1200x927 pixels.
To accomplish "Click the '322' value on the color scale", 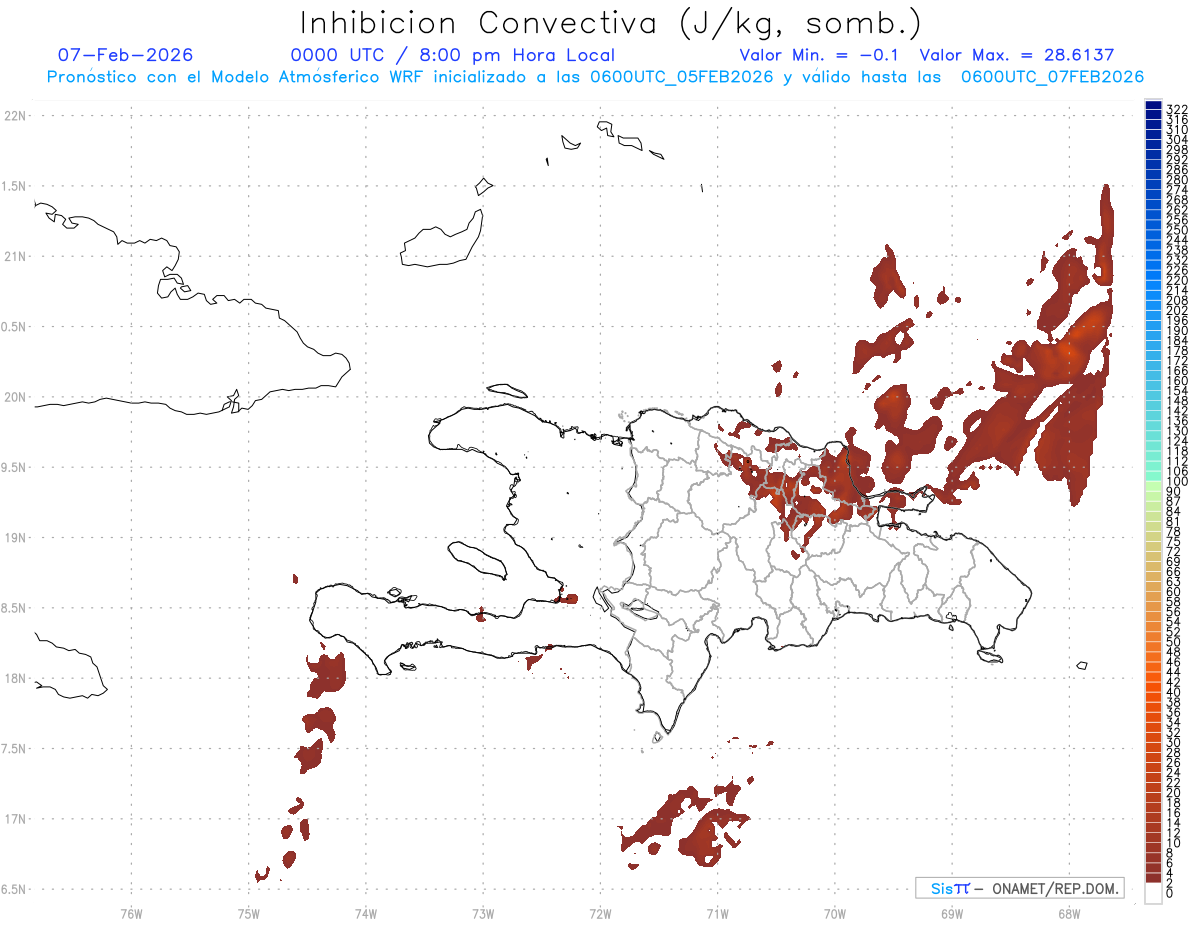I will (x=1176, y=108).
